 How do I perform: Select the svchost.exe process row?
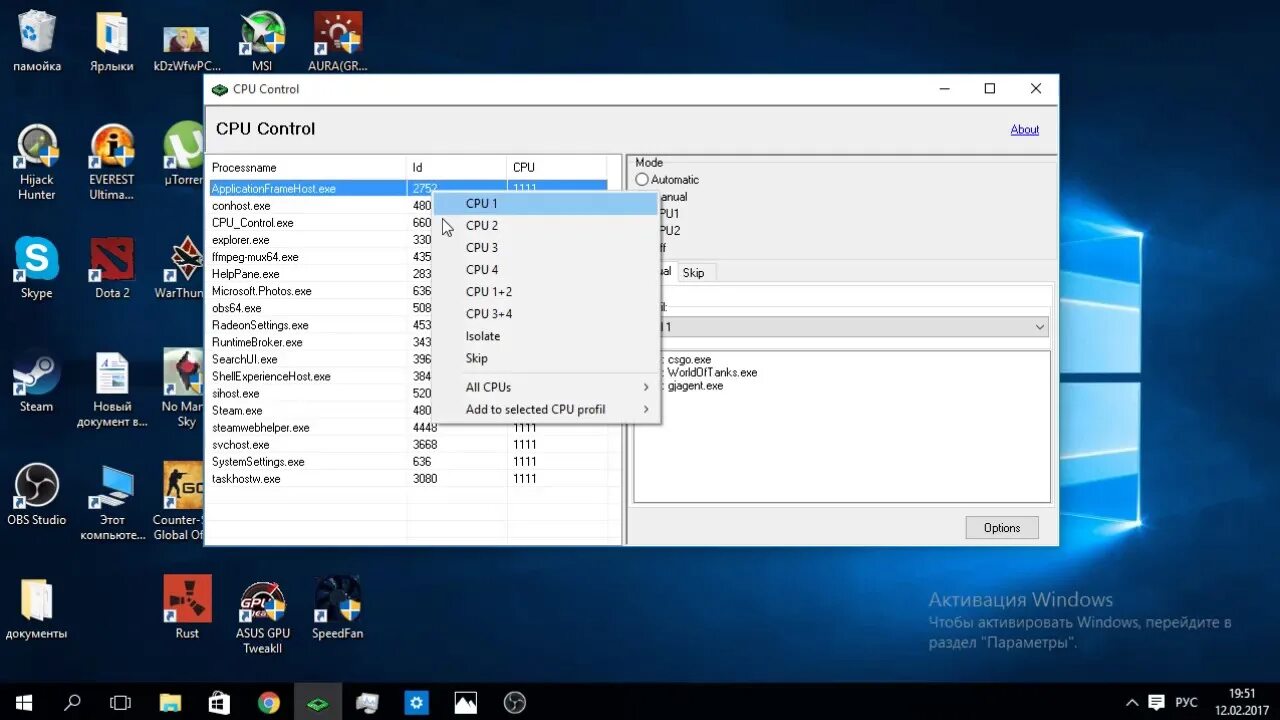coord(407,445)
